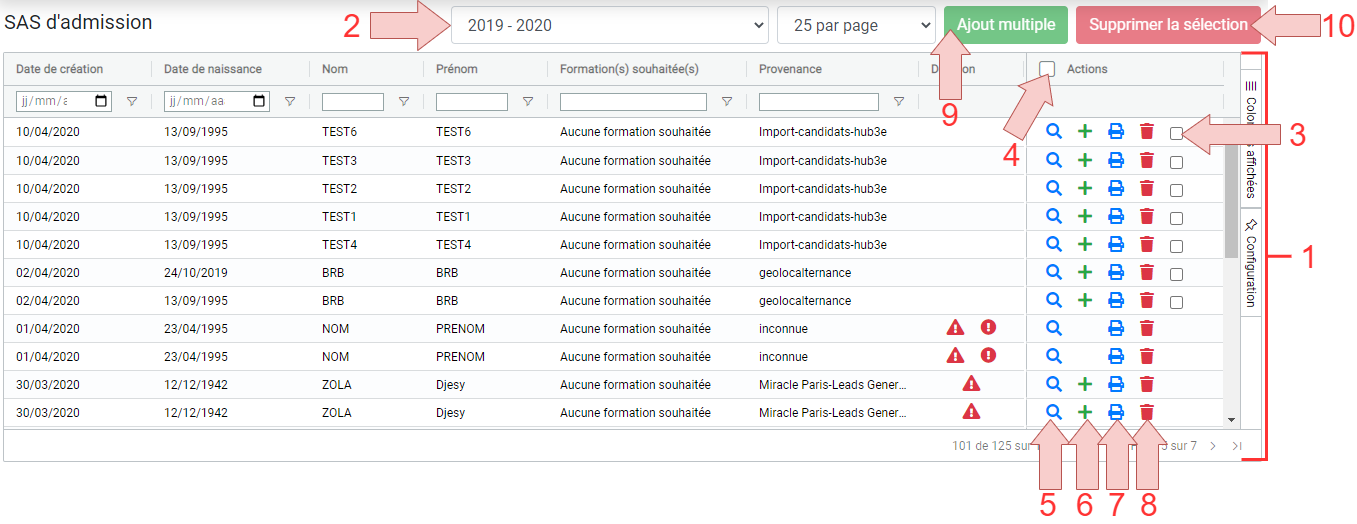Click the Ajout multiple button
The height and width of the screenshot is (524, 1357).
(x=1006, y=25)
